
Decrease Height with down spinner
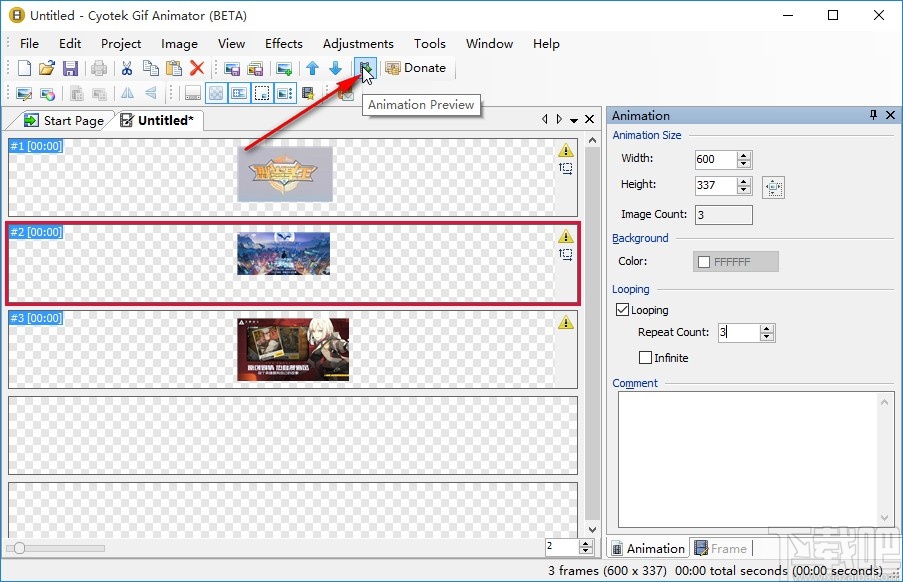(743, 189)
